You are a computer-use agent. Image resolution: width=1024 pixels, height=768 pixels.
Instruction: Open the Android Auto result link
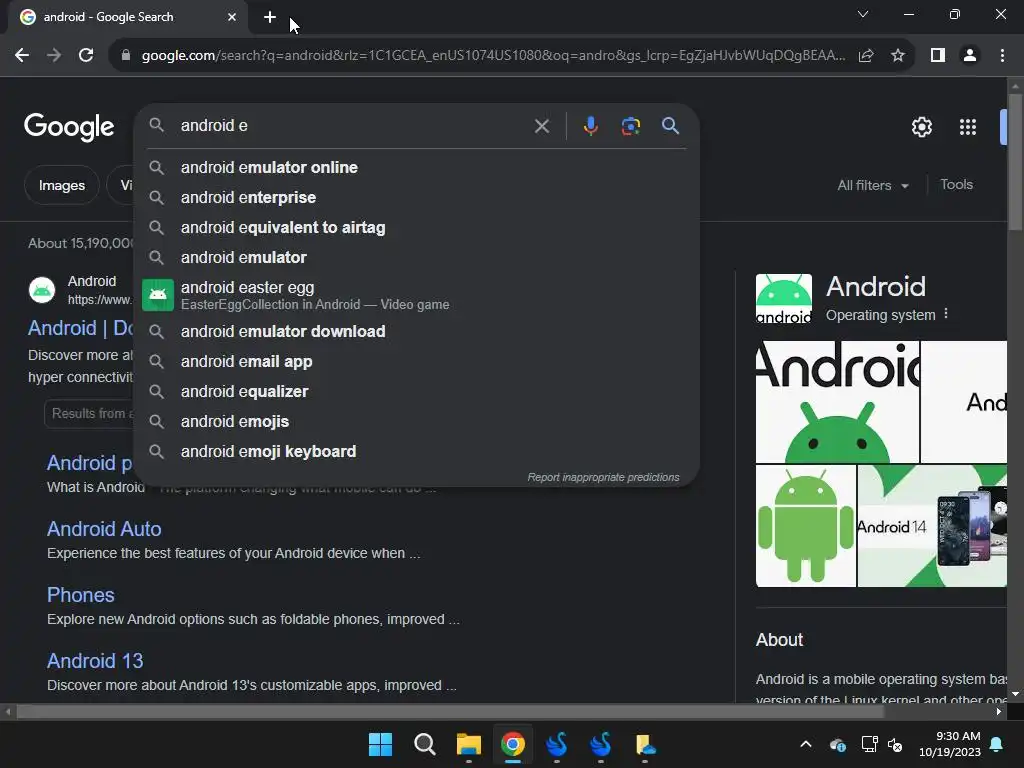pos(104,528)
